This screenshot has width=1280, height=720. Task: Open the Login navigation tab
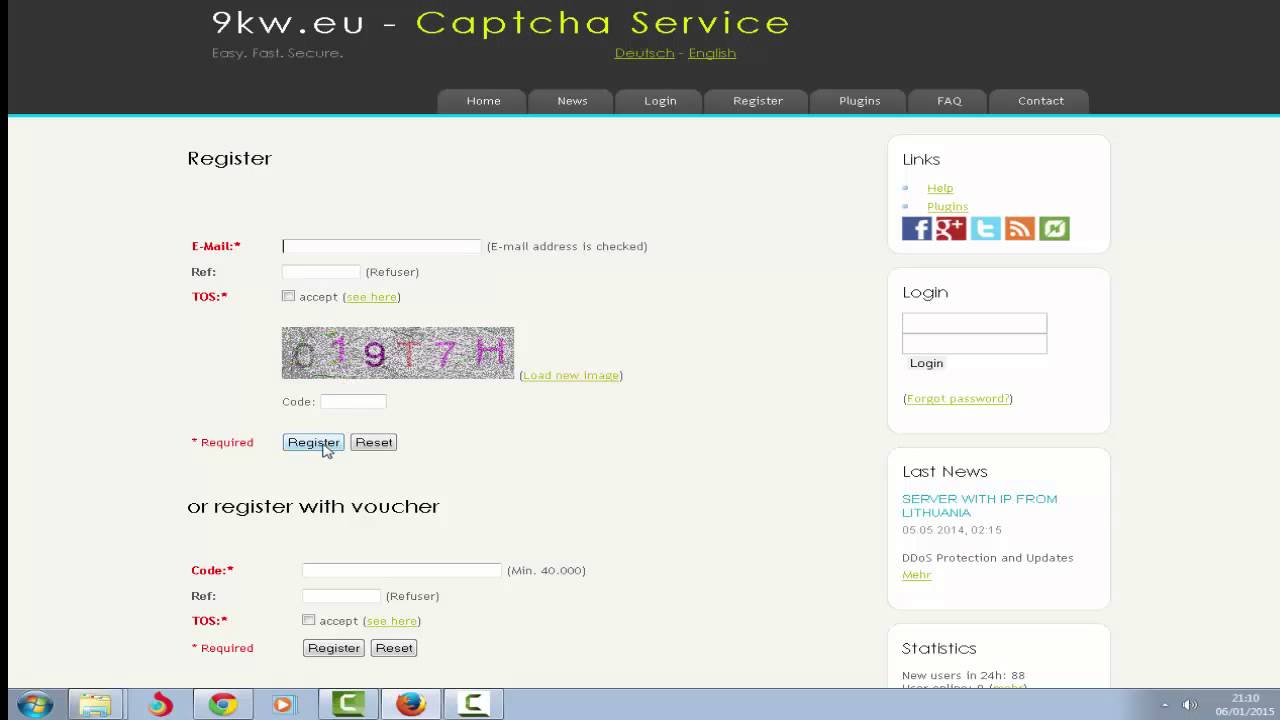click(660, 100)
